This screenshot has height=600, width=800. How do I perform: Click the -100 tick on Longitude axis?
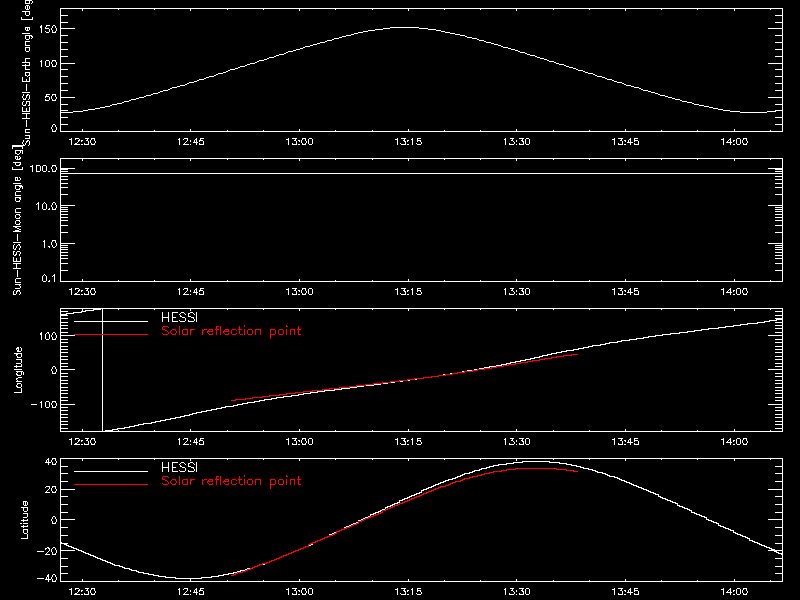[x=44, y=404]
